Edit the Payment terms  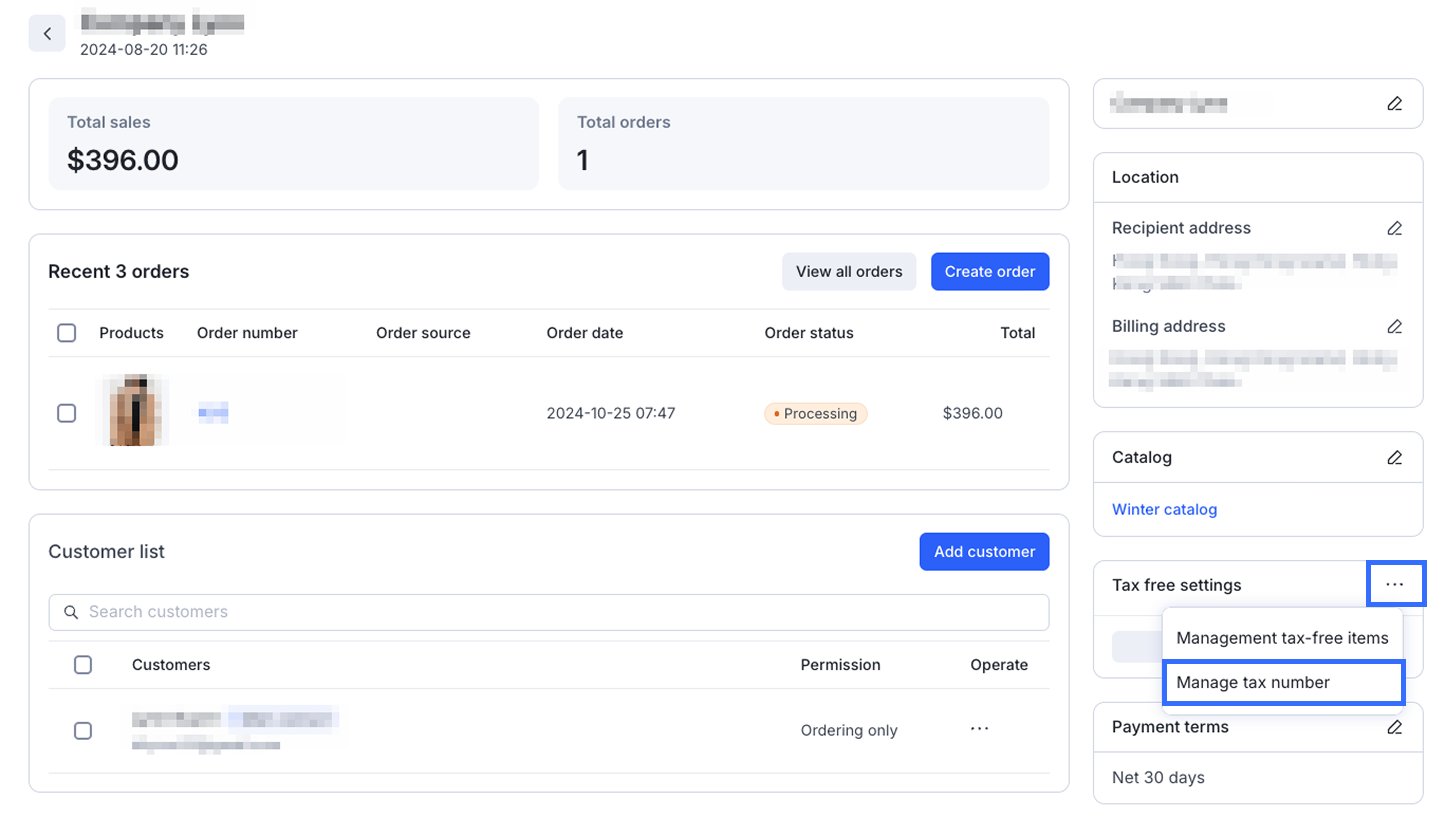[x=1394, y=727]
